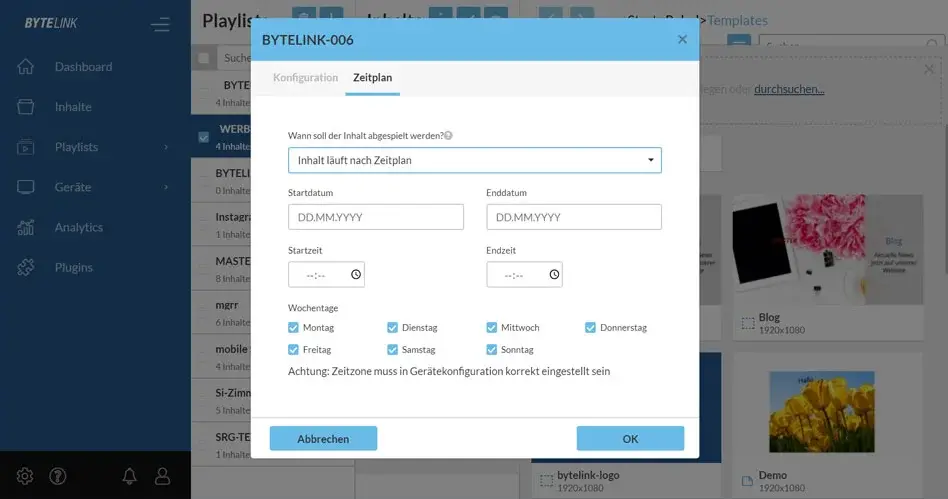Expand the Playlists sidebar submenu arrow
Viewport: 948px width, 499px height.
coord(166,147)
